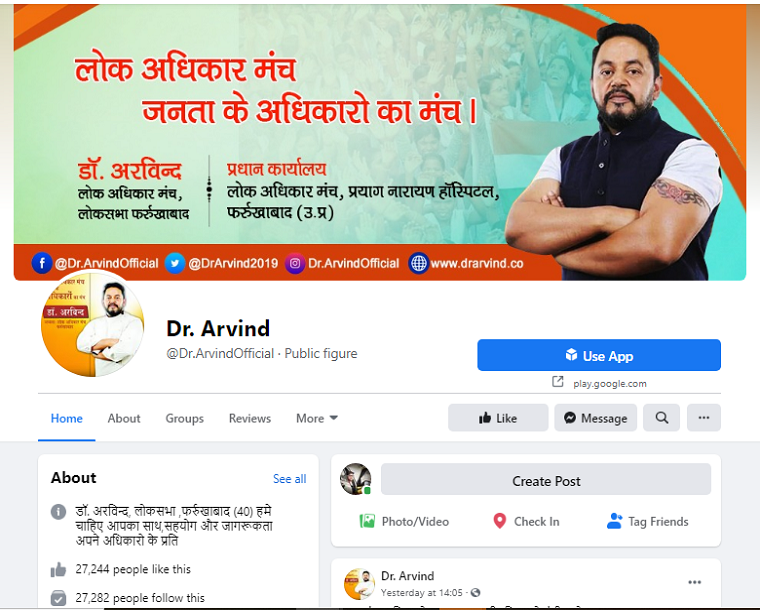Choose the Tag Friends icon option
This screenshot has height=610, width=760.
(x=614, y=521)
